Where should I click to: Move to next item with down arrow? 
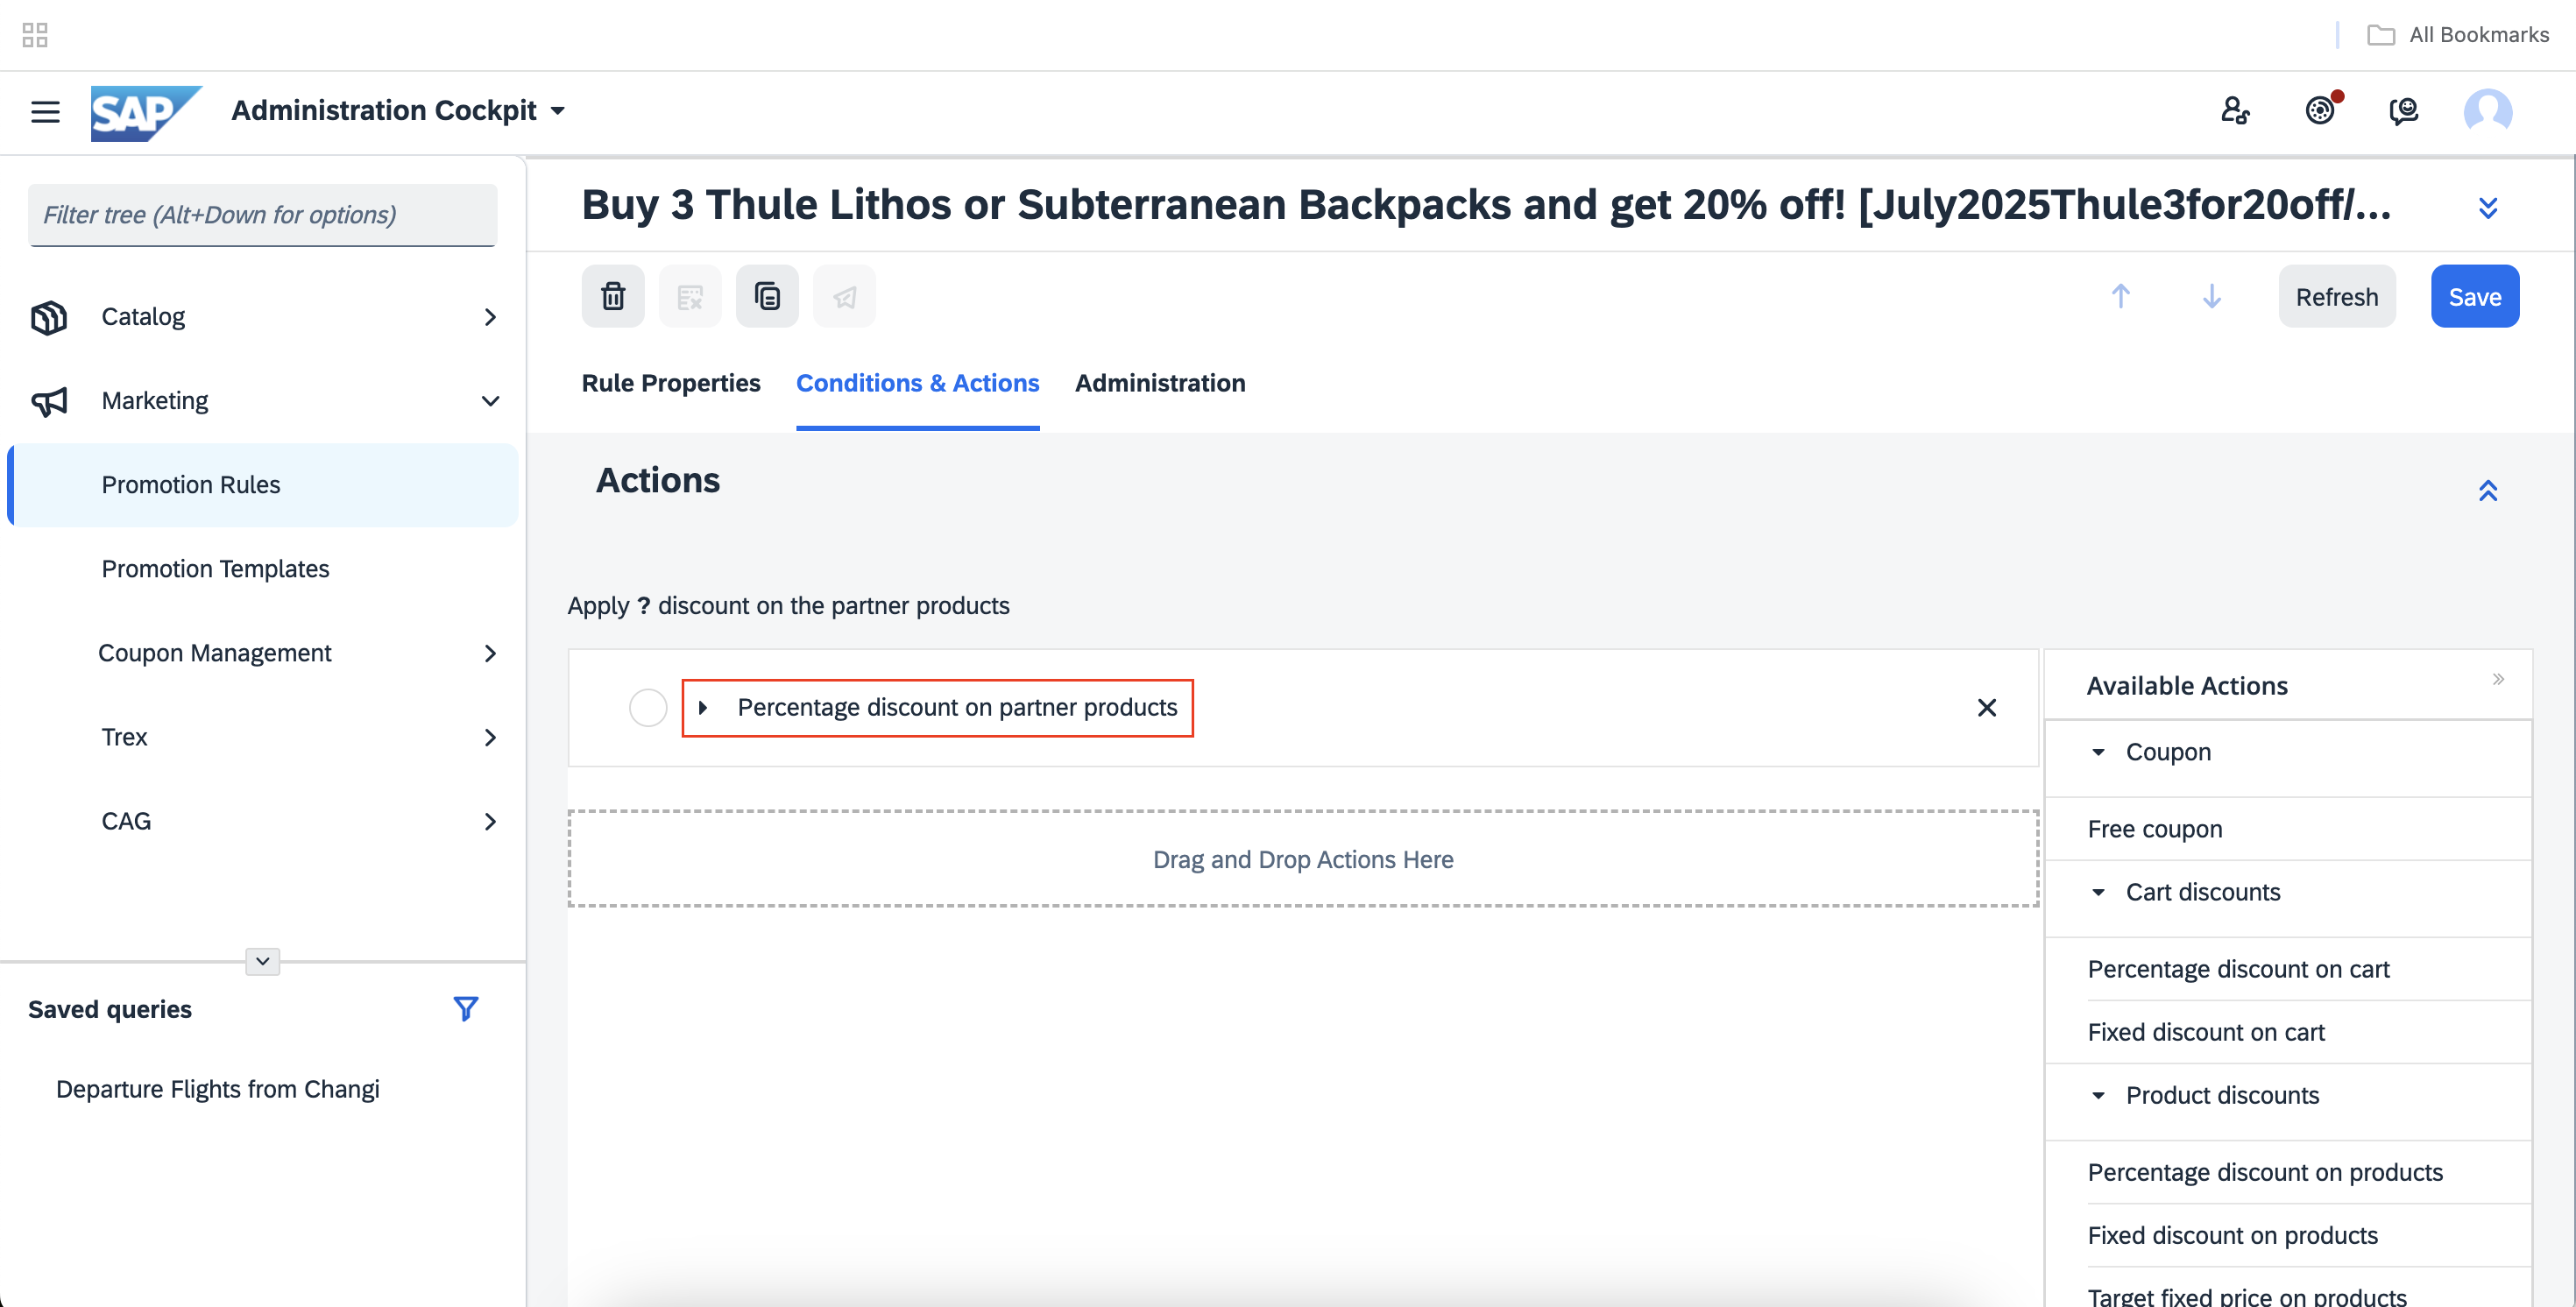point(2212,296)
